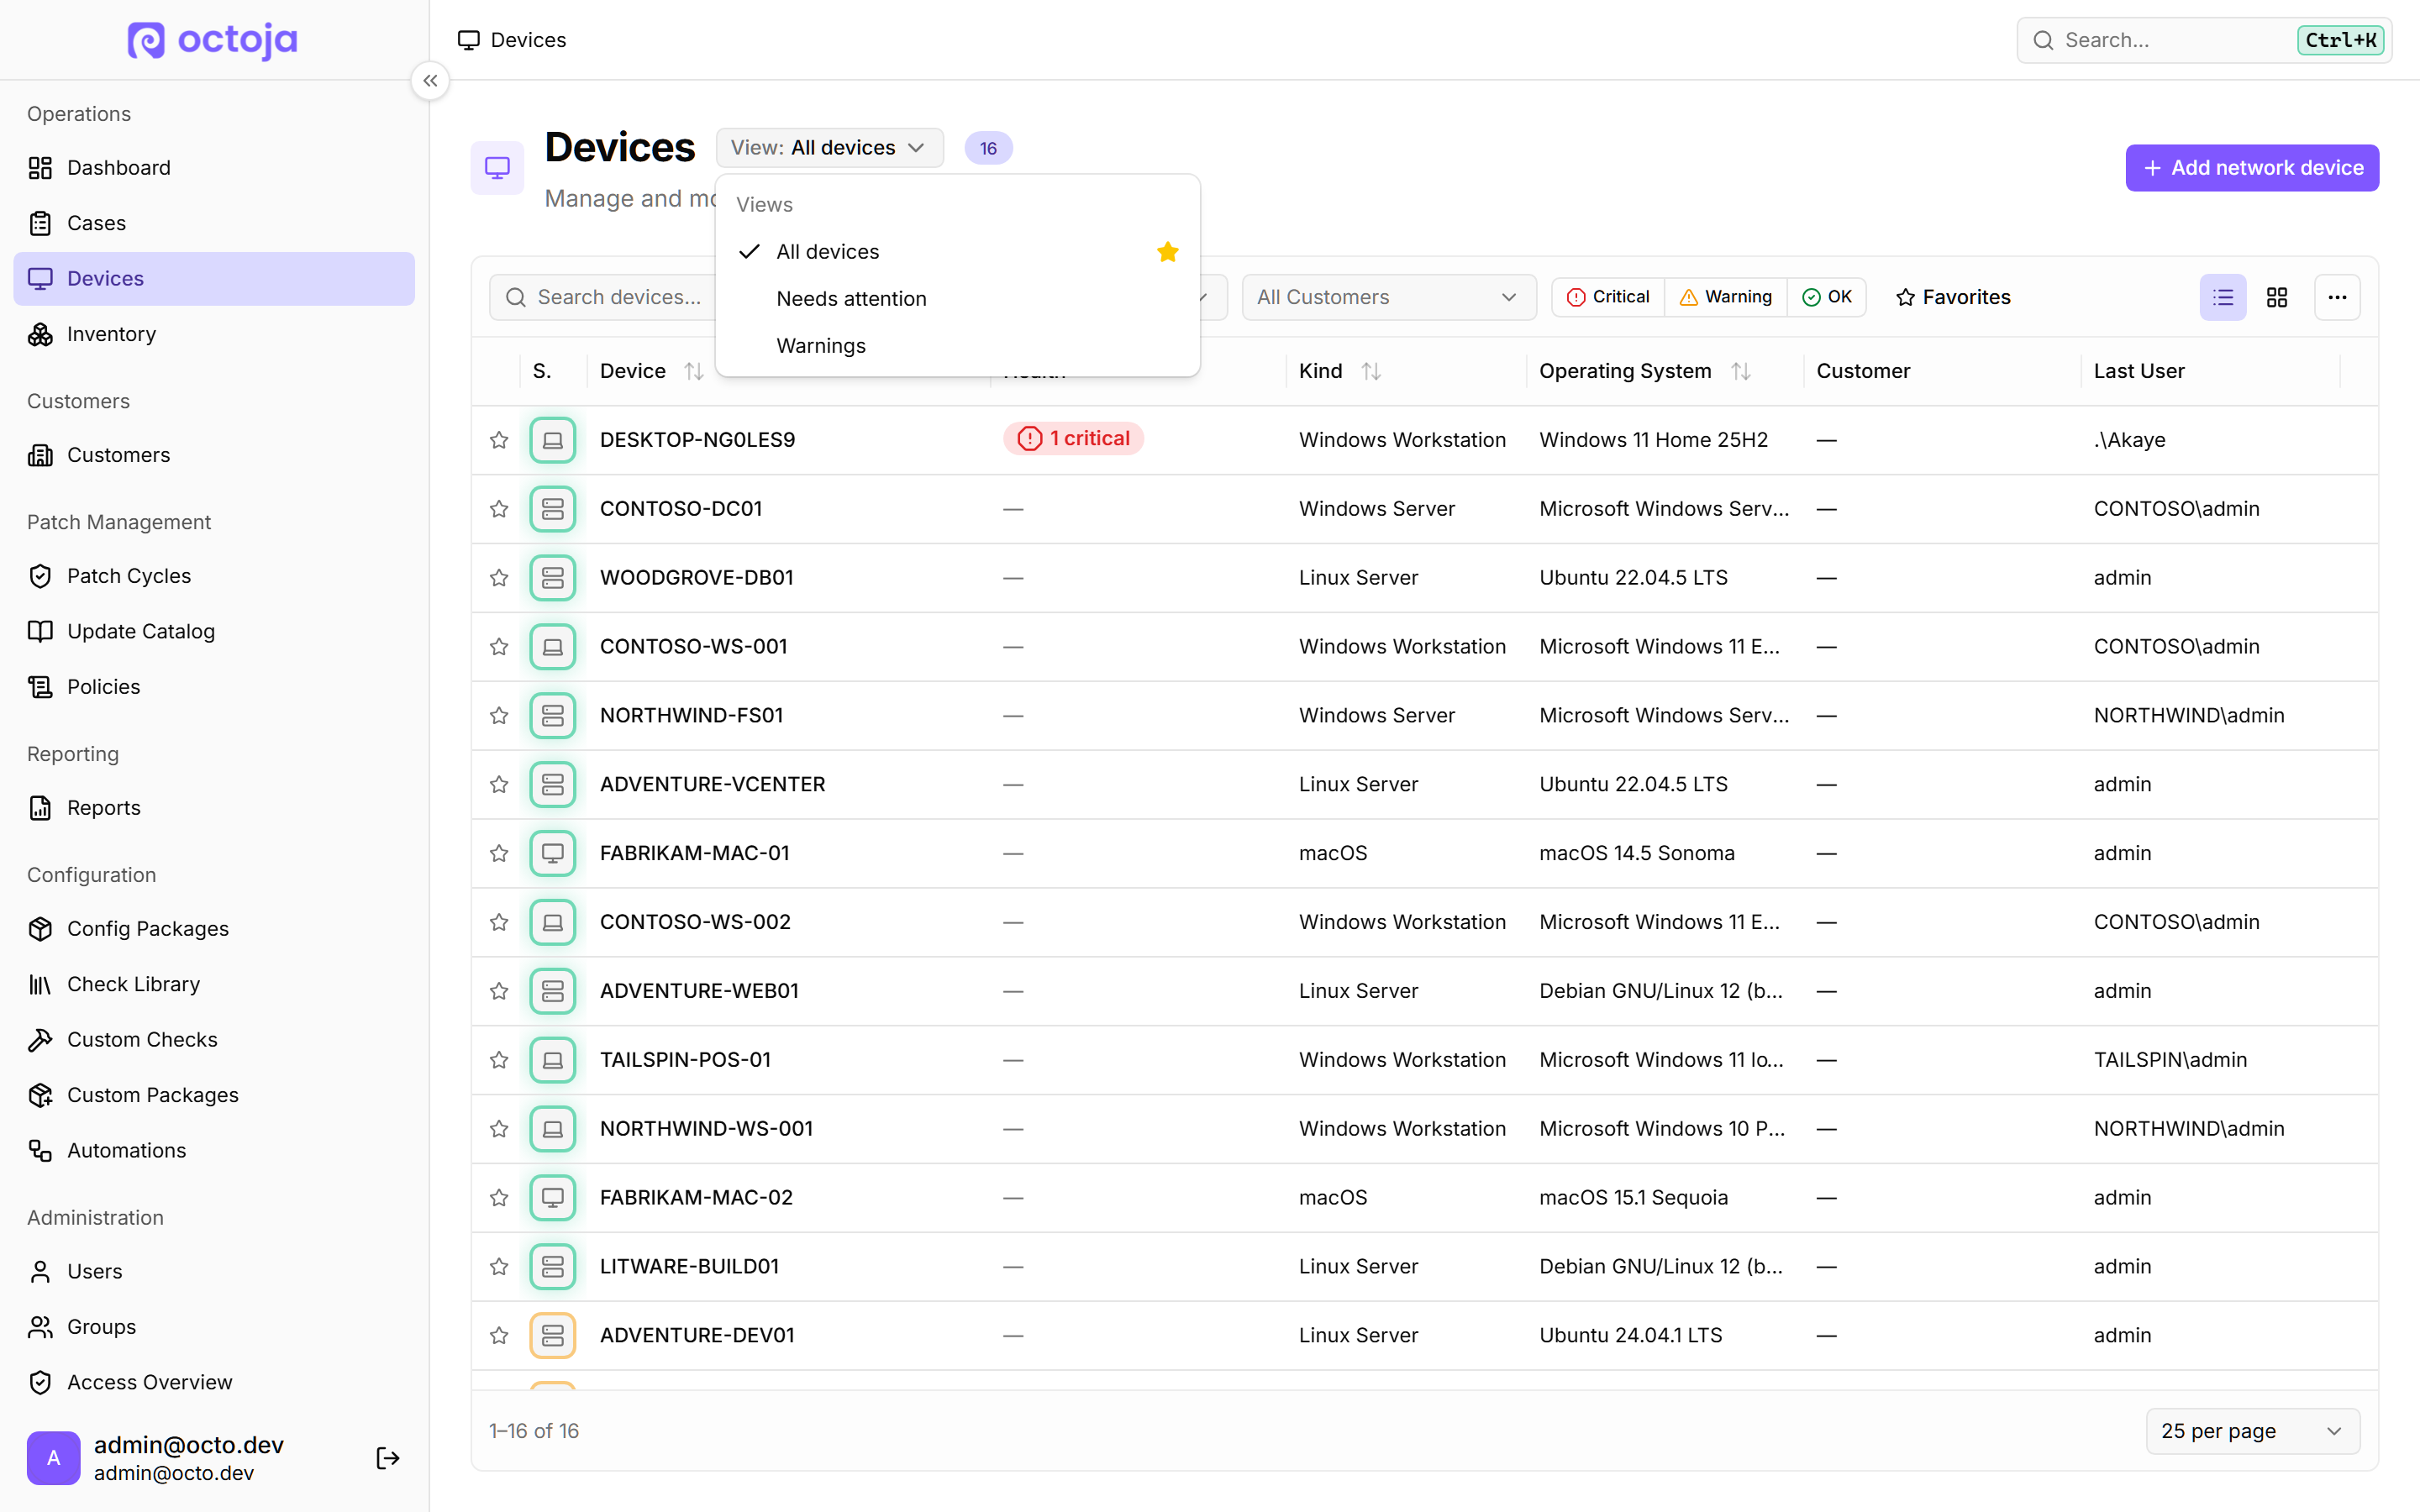Viewport: 2420px width, 1512px height.
Task: Sign out using the logout icon
Action: click(388, 1459)
